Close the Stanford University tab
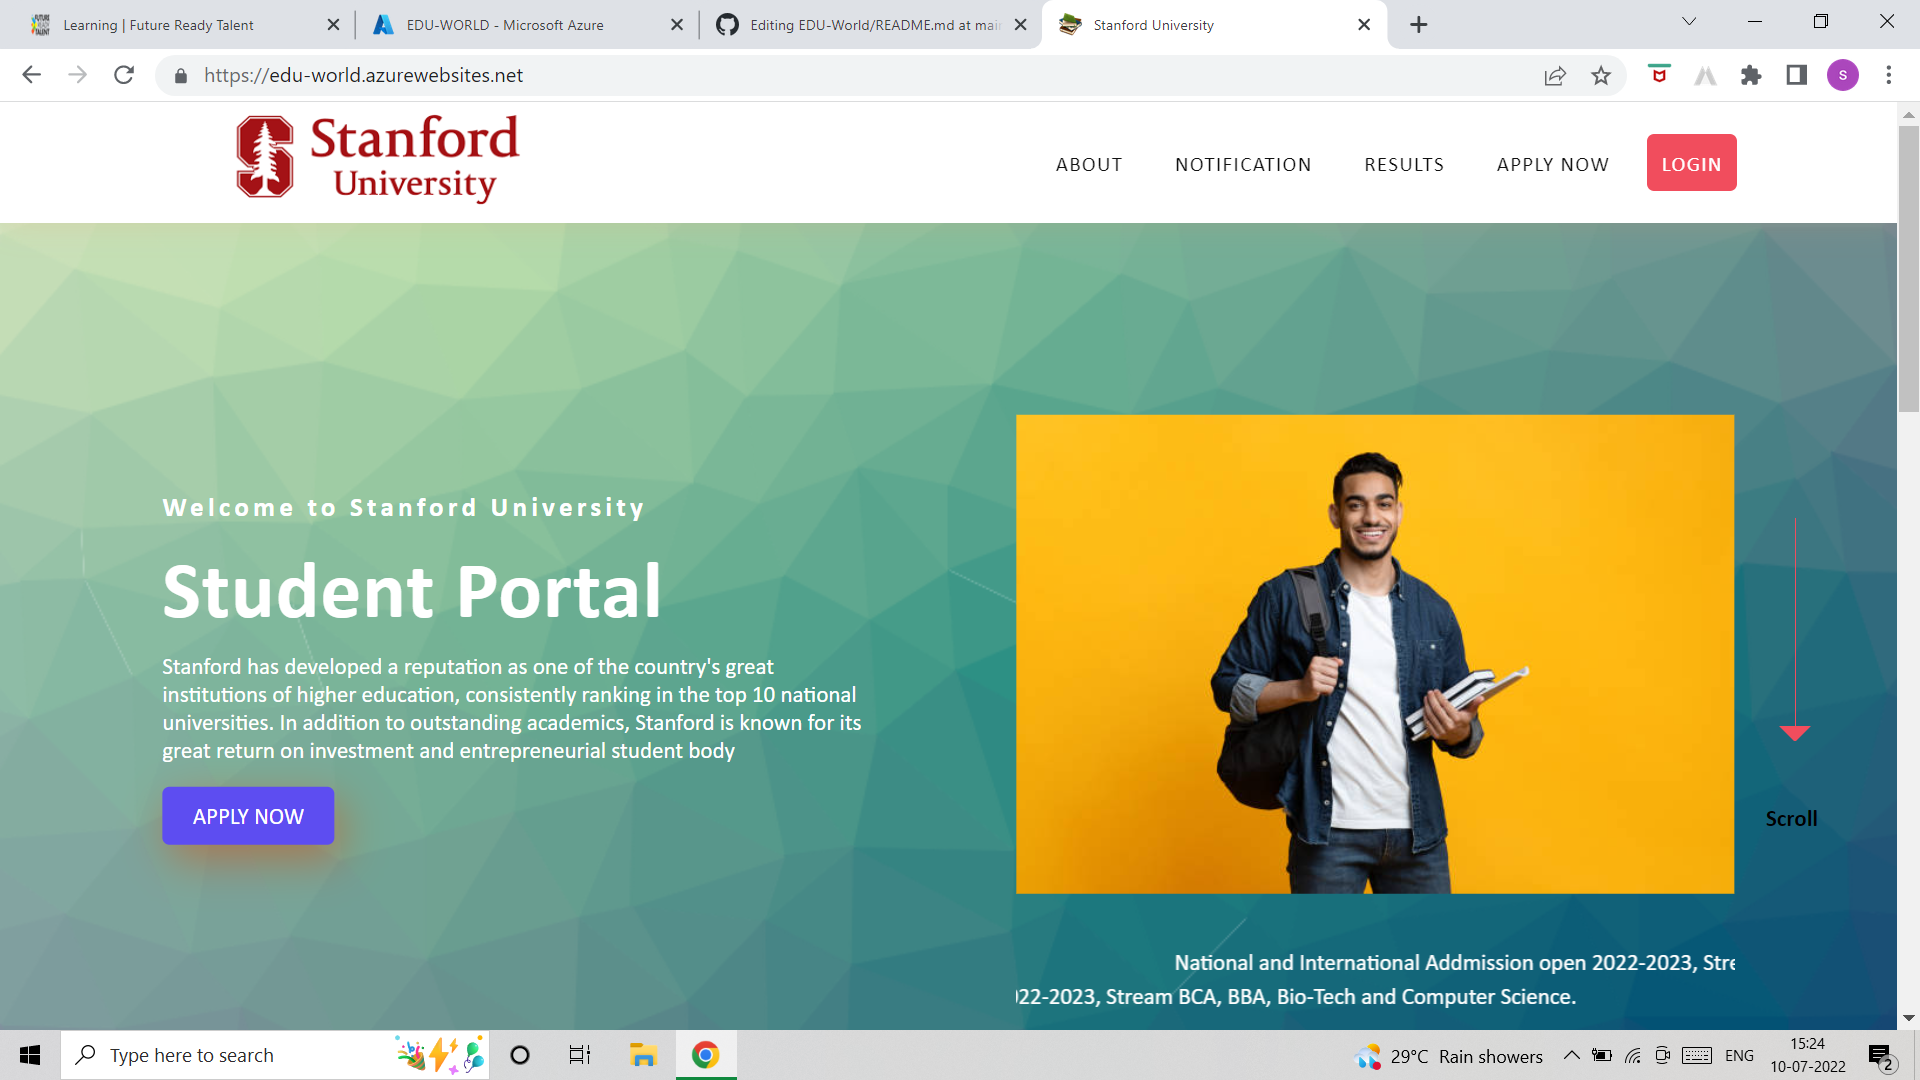 point(1364,25)
